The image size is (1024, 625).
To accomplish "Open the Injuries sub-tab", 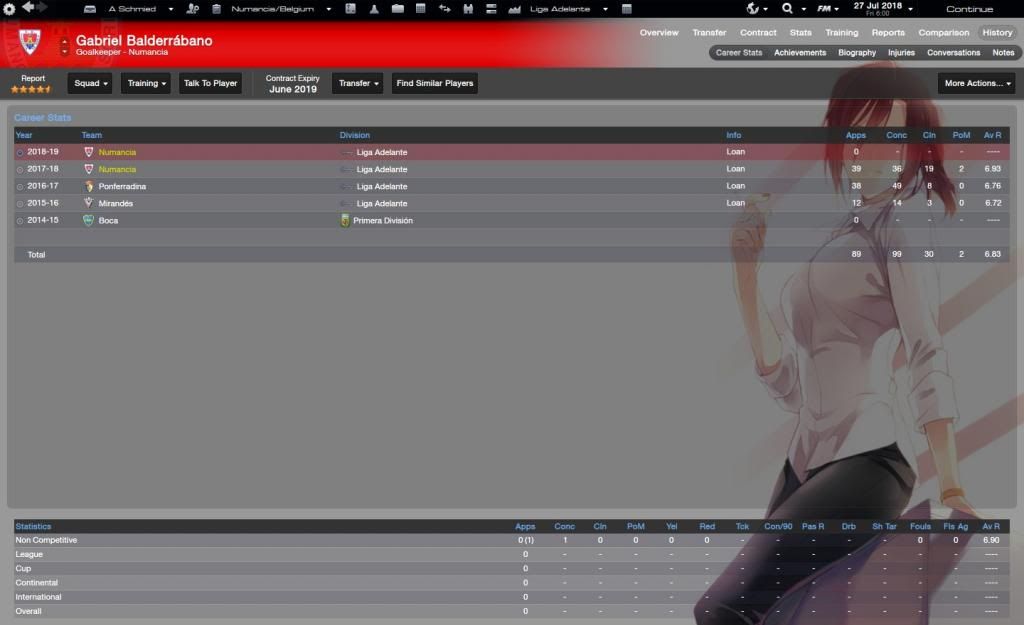I will coord(901,53).
